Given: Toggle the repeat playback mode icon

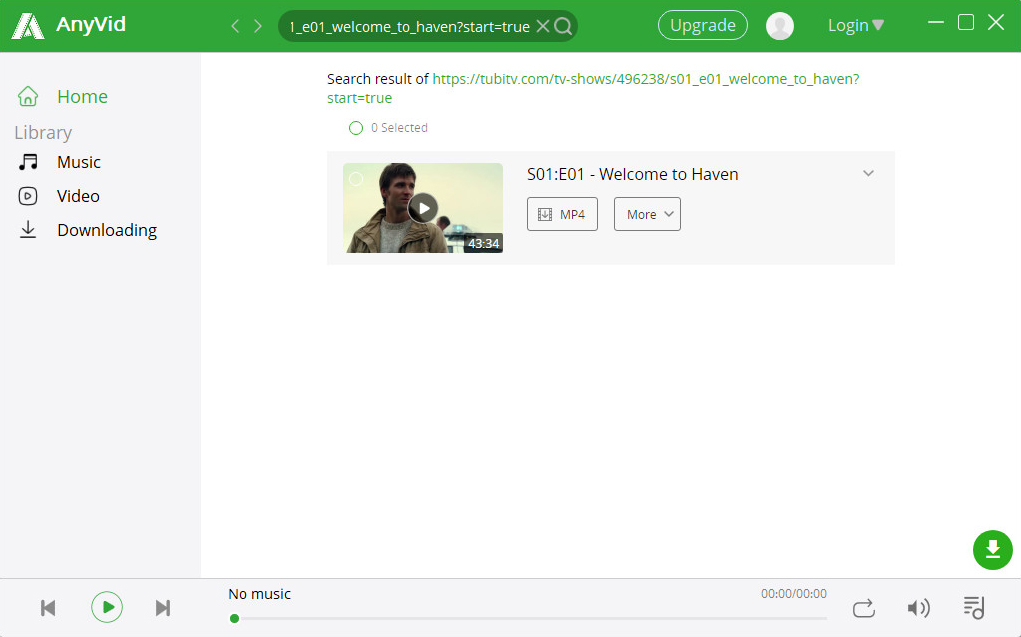Looking at the screenshot, I should coord(863,608).
